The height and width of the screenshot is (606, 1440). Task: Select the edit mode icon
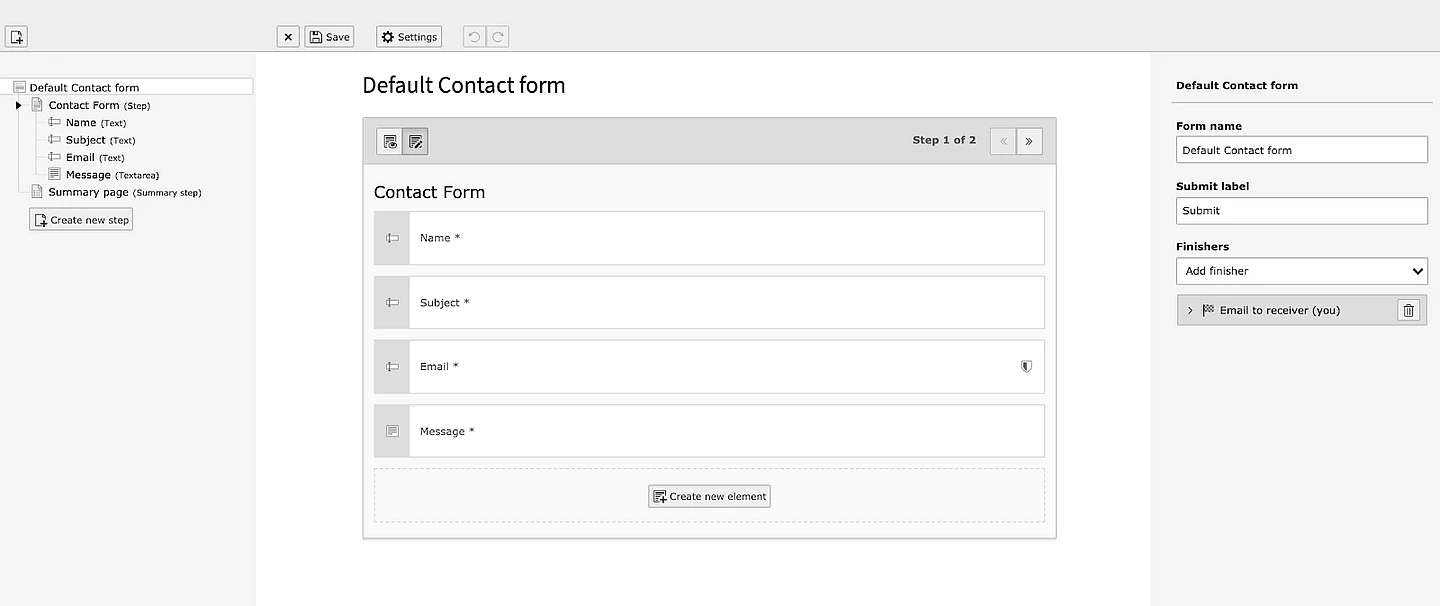pos(415,141)
